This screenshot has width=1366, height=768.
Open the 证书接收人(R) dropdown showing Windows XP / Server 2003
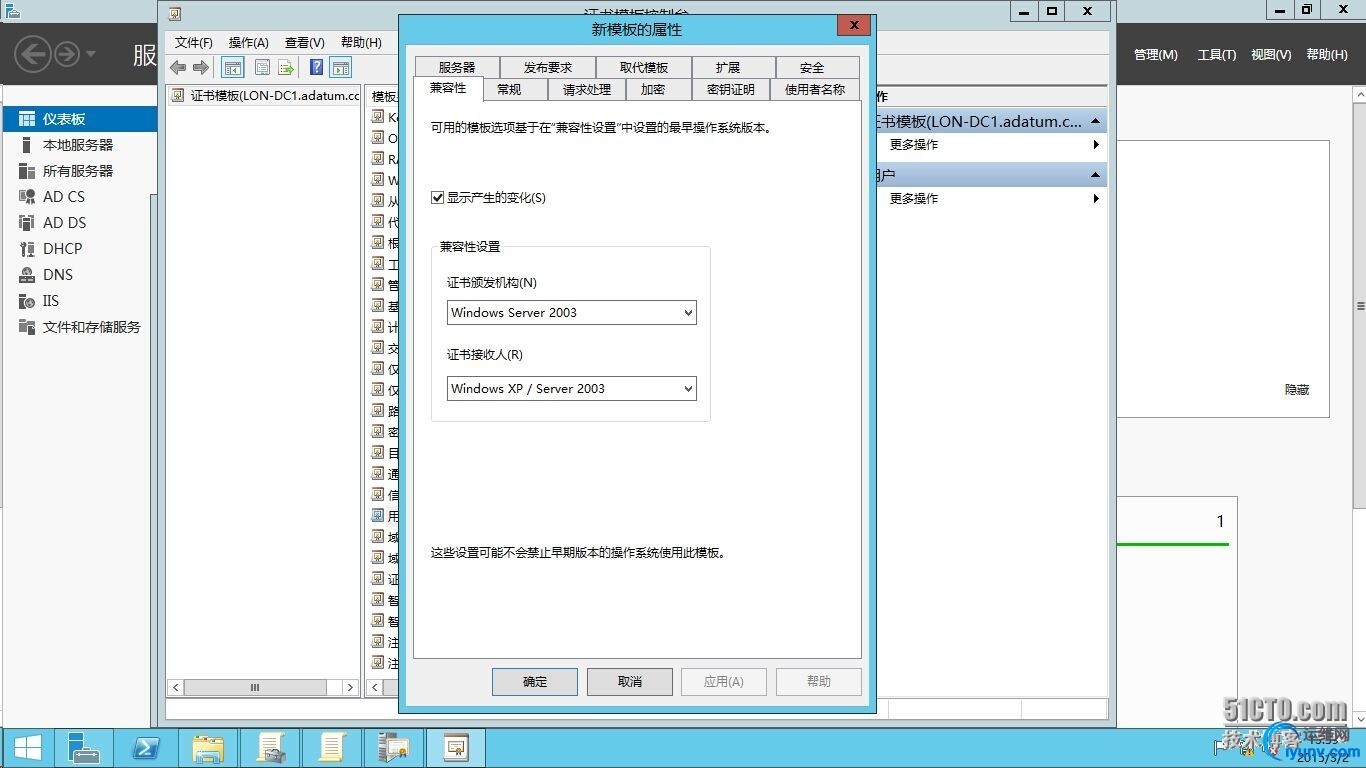pyautogui.click(x=571, y=389)
